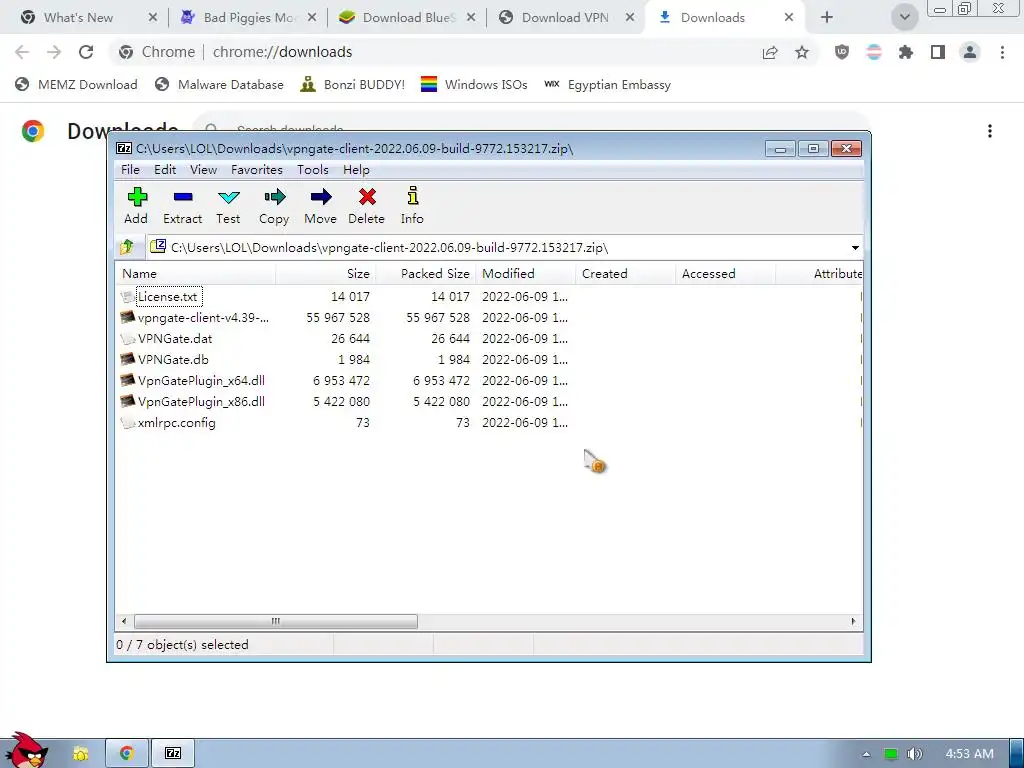This screenshot has height=768, width=1024.
Task: Open the Favorites menu
Action: pos(257,170)
